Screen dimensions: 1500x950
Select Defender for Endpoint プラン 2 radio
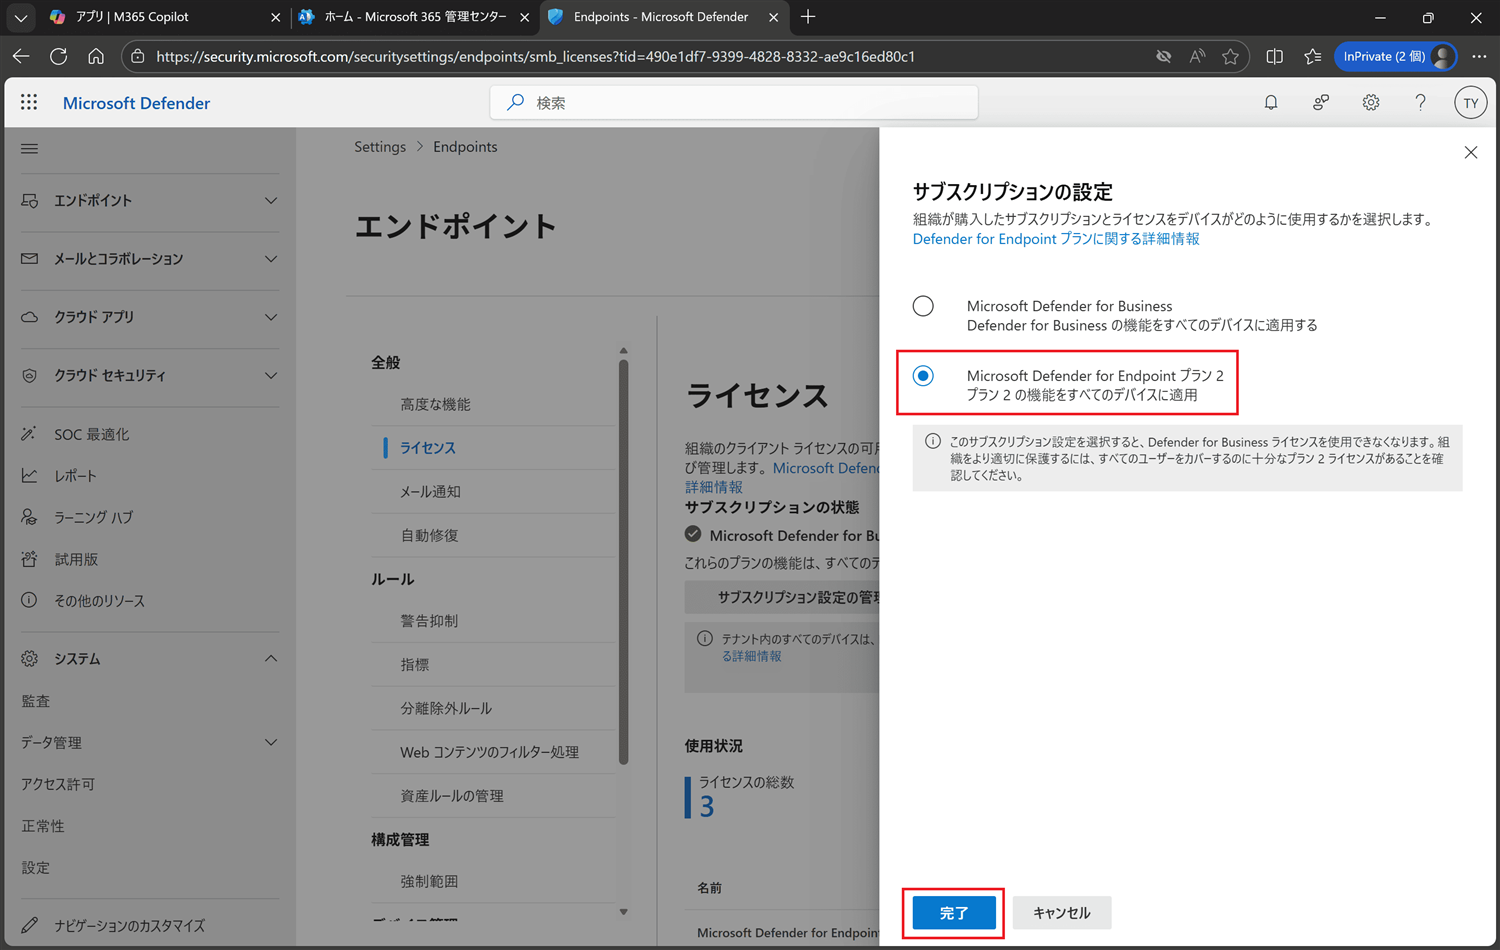(923, 376)
